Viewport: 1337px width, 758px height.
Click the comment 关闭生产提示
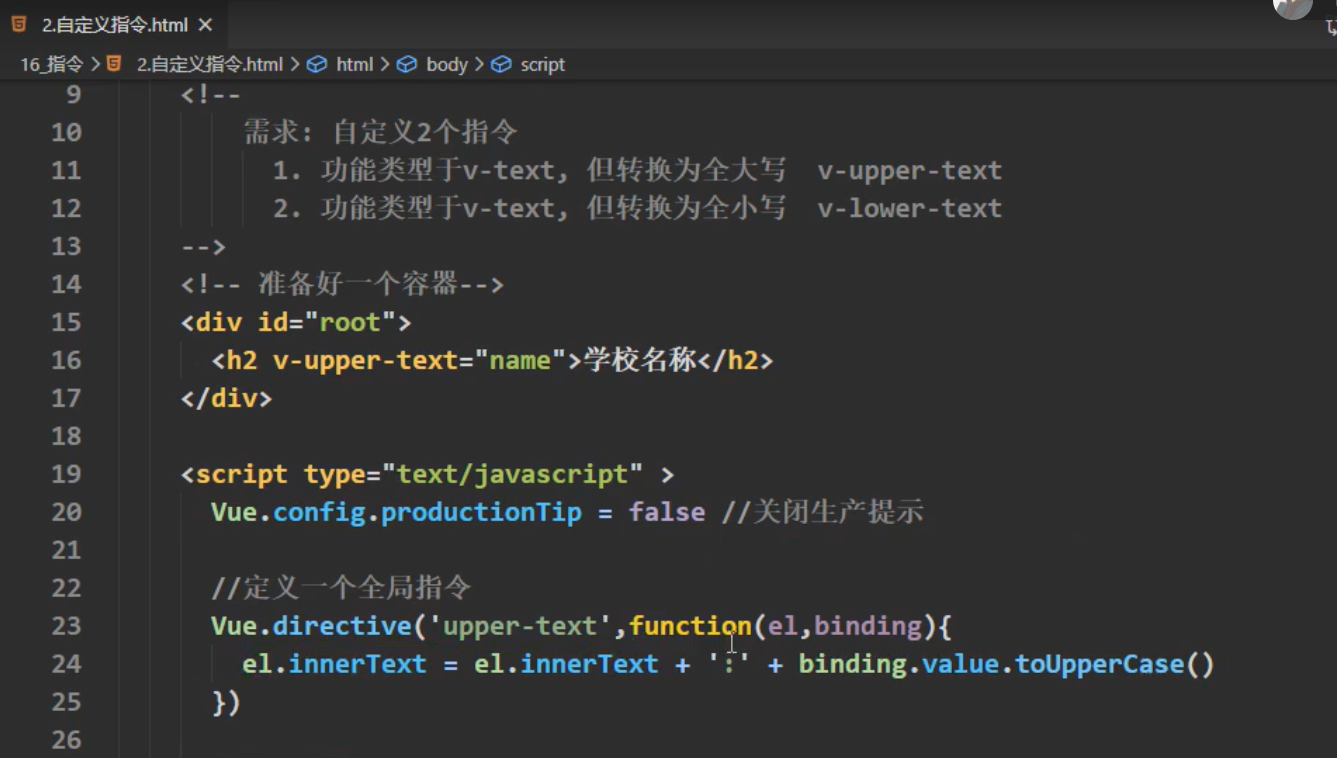click(x=836, y=513)
